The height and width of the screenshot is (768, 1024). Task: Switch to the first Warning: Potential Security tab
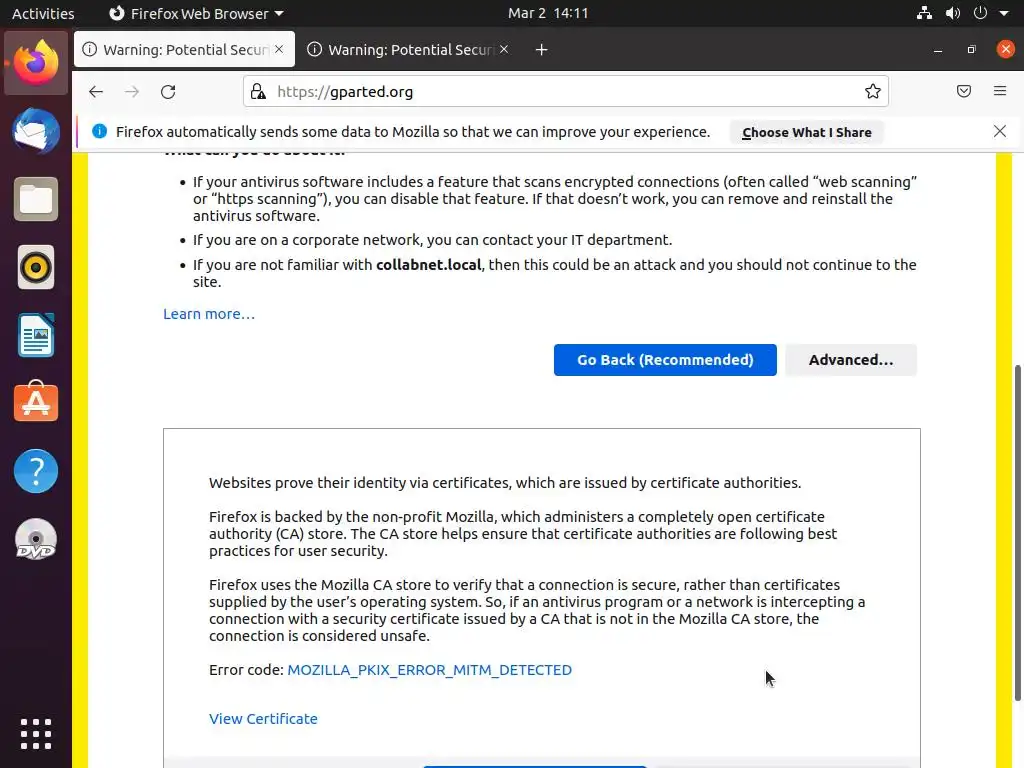pyautogui.click(x=184, y=50)
